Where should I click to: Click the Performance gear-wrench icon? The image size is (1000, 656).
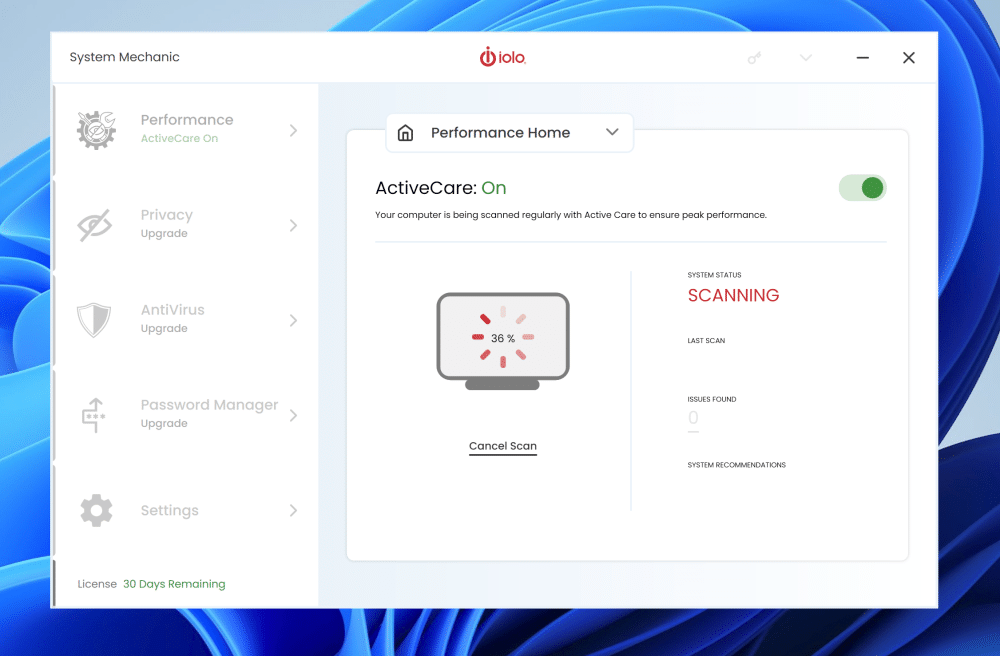tap(97, 130)
